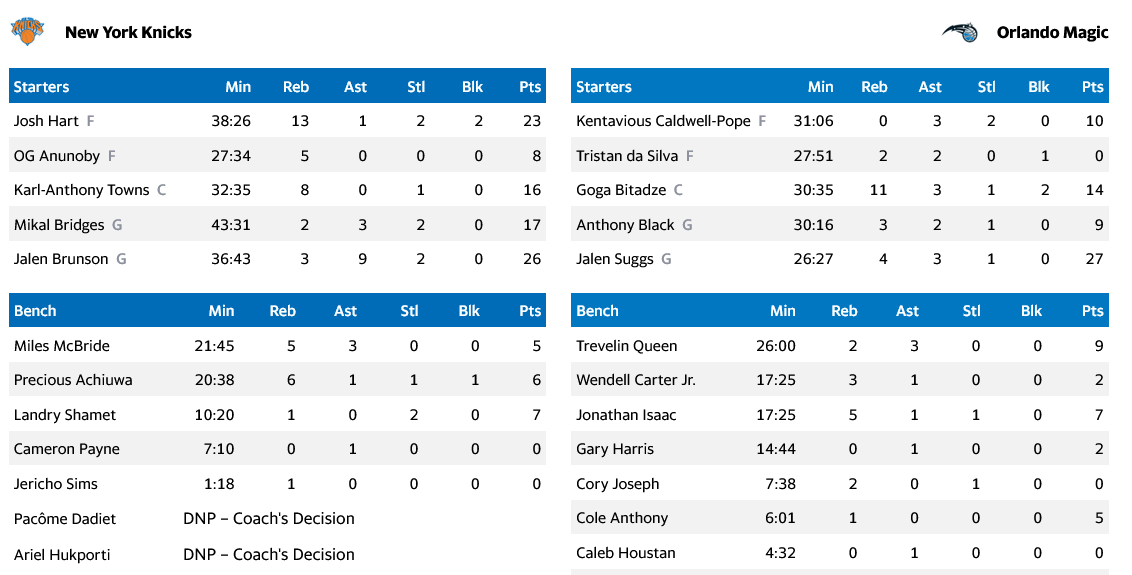1132x575 pixels.
Task: Click the Orlando Magic logo
Action: pos(961,32)
